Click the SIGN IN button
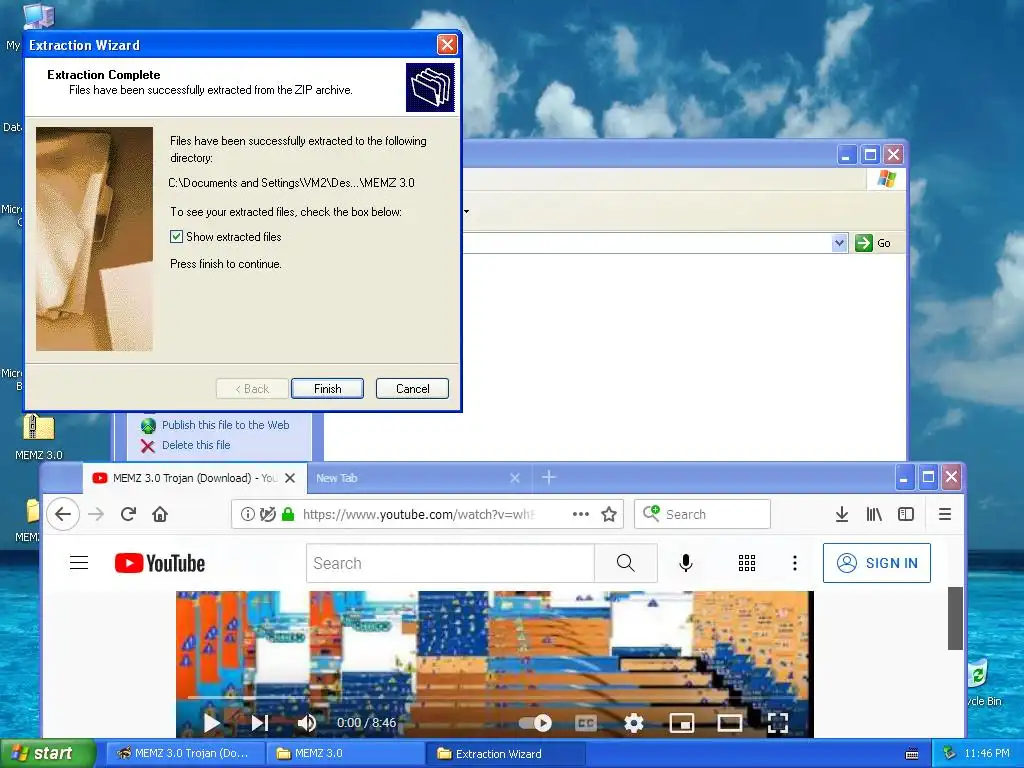This screenshot has height=768, width=1024. click(876, 563)
